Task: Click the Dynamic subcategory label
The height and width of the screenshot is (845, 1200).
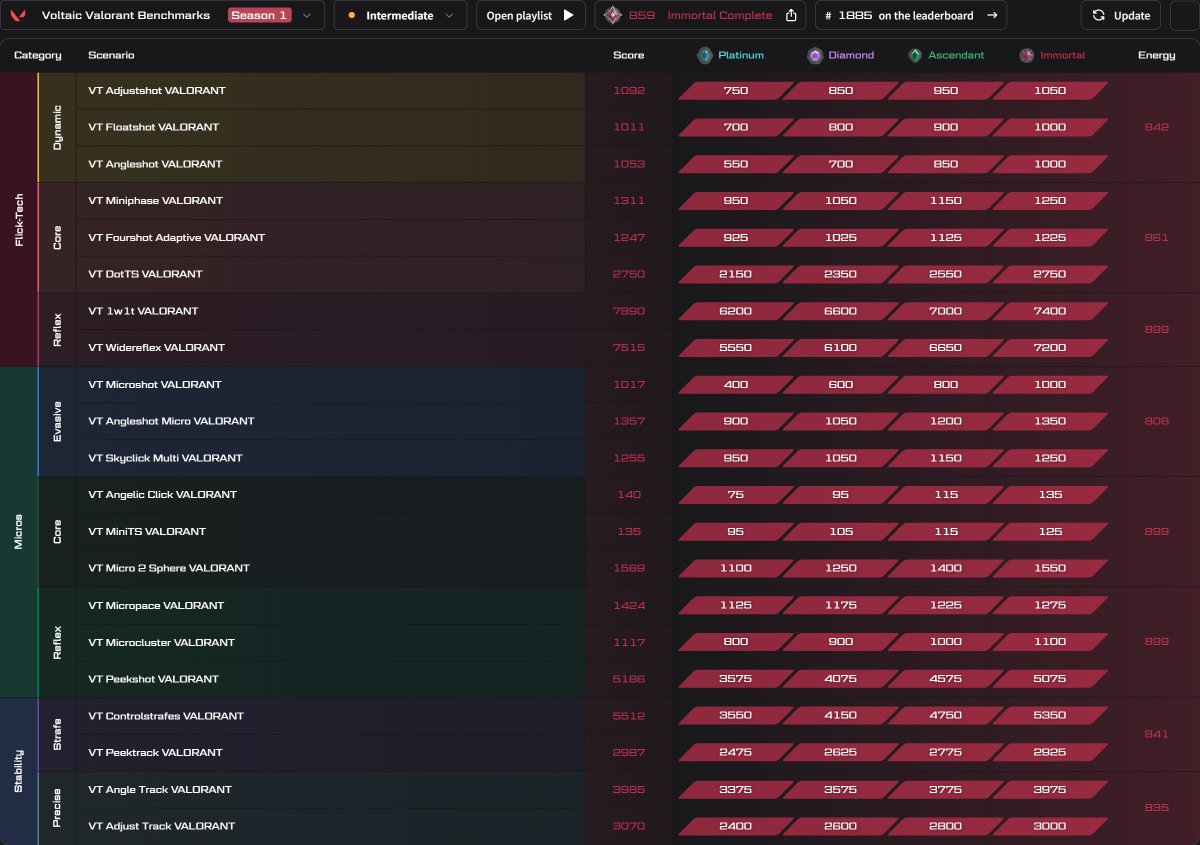Action: coord(57,127)
